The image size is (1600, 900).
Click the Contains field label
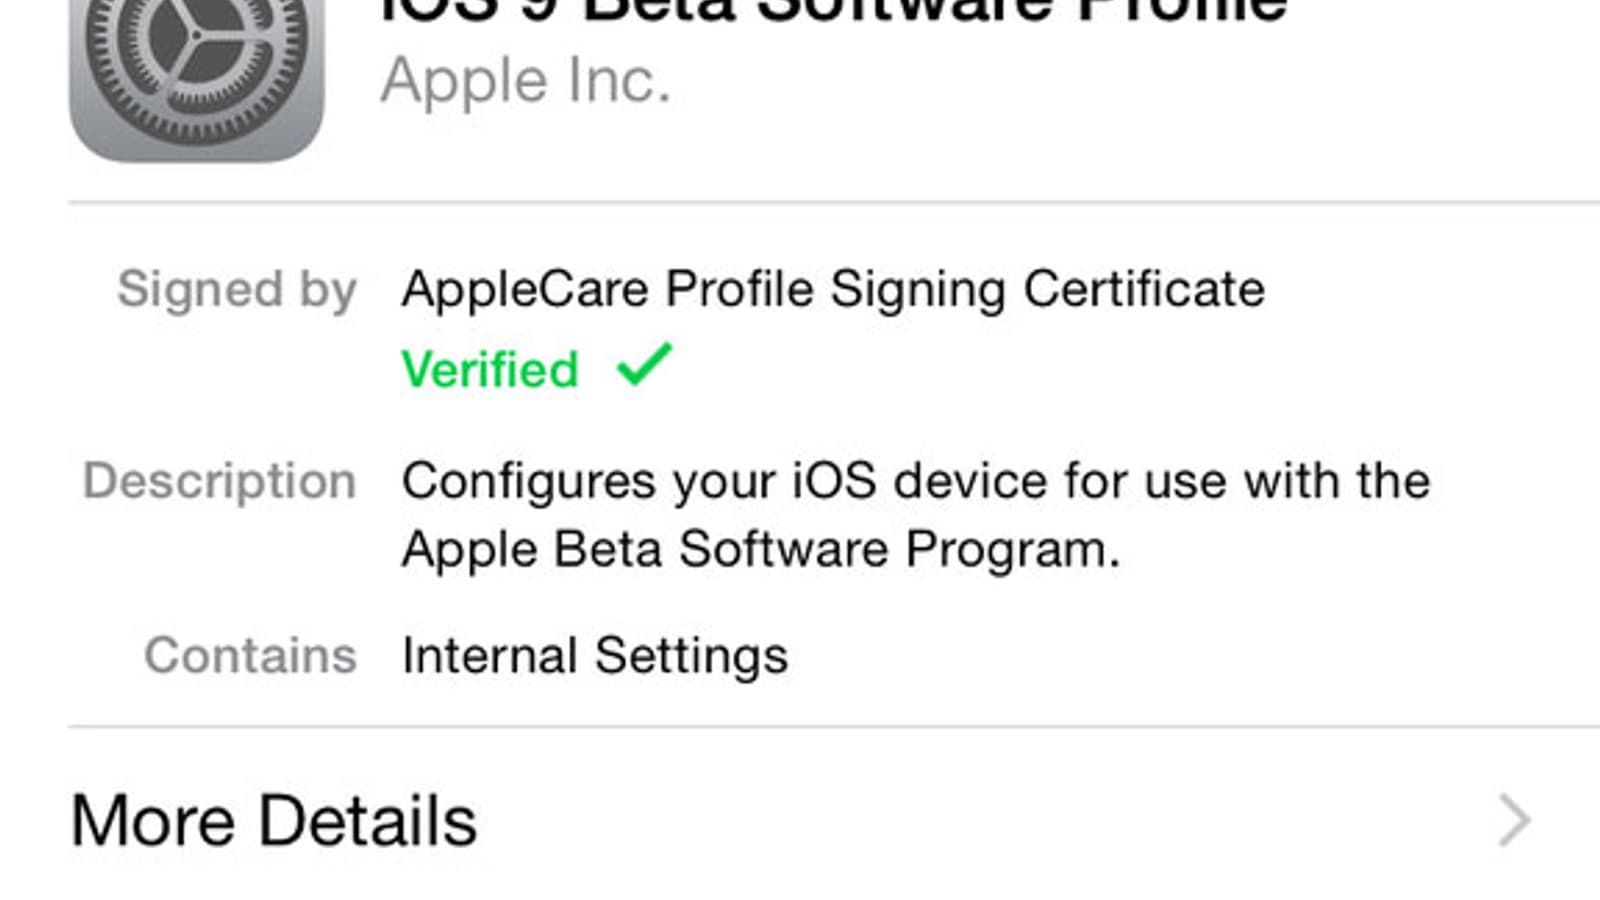click(x=250, y=656)
